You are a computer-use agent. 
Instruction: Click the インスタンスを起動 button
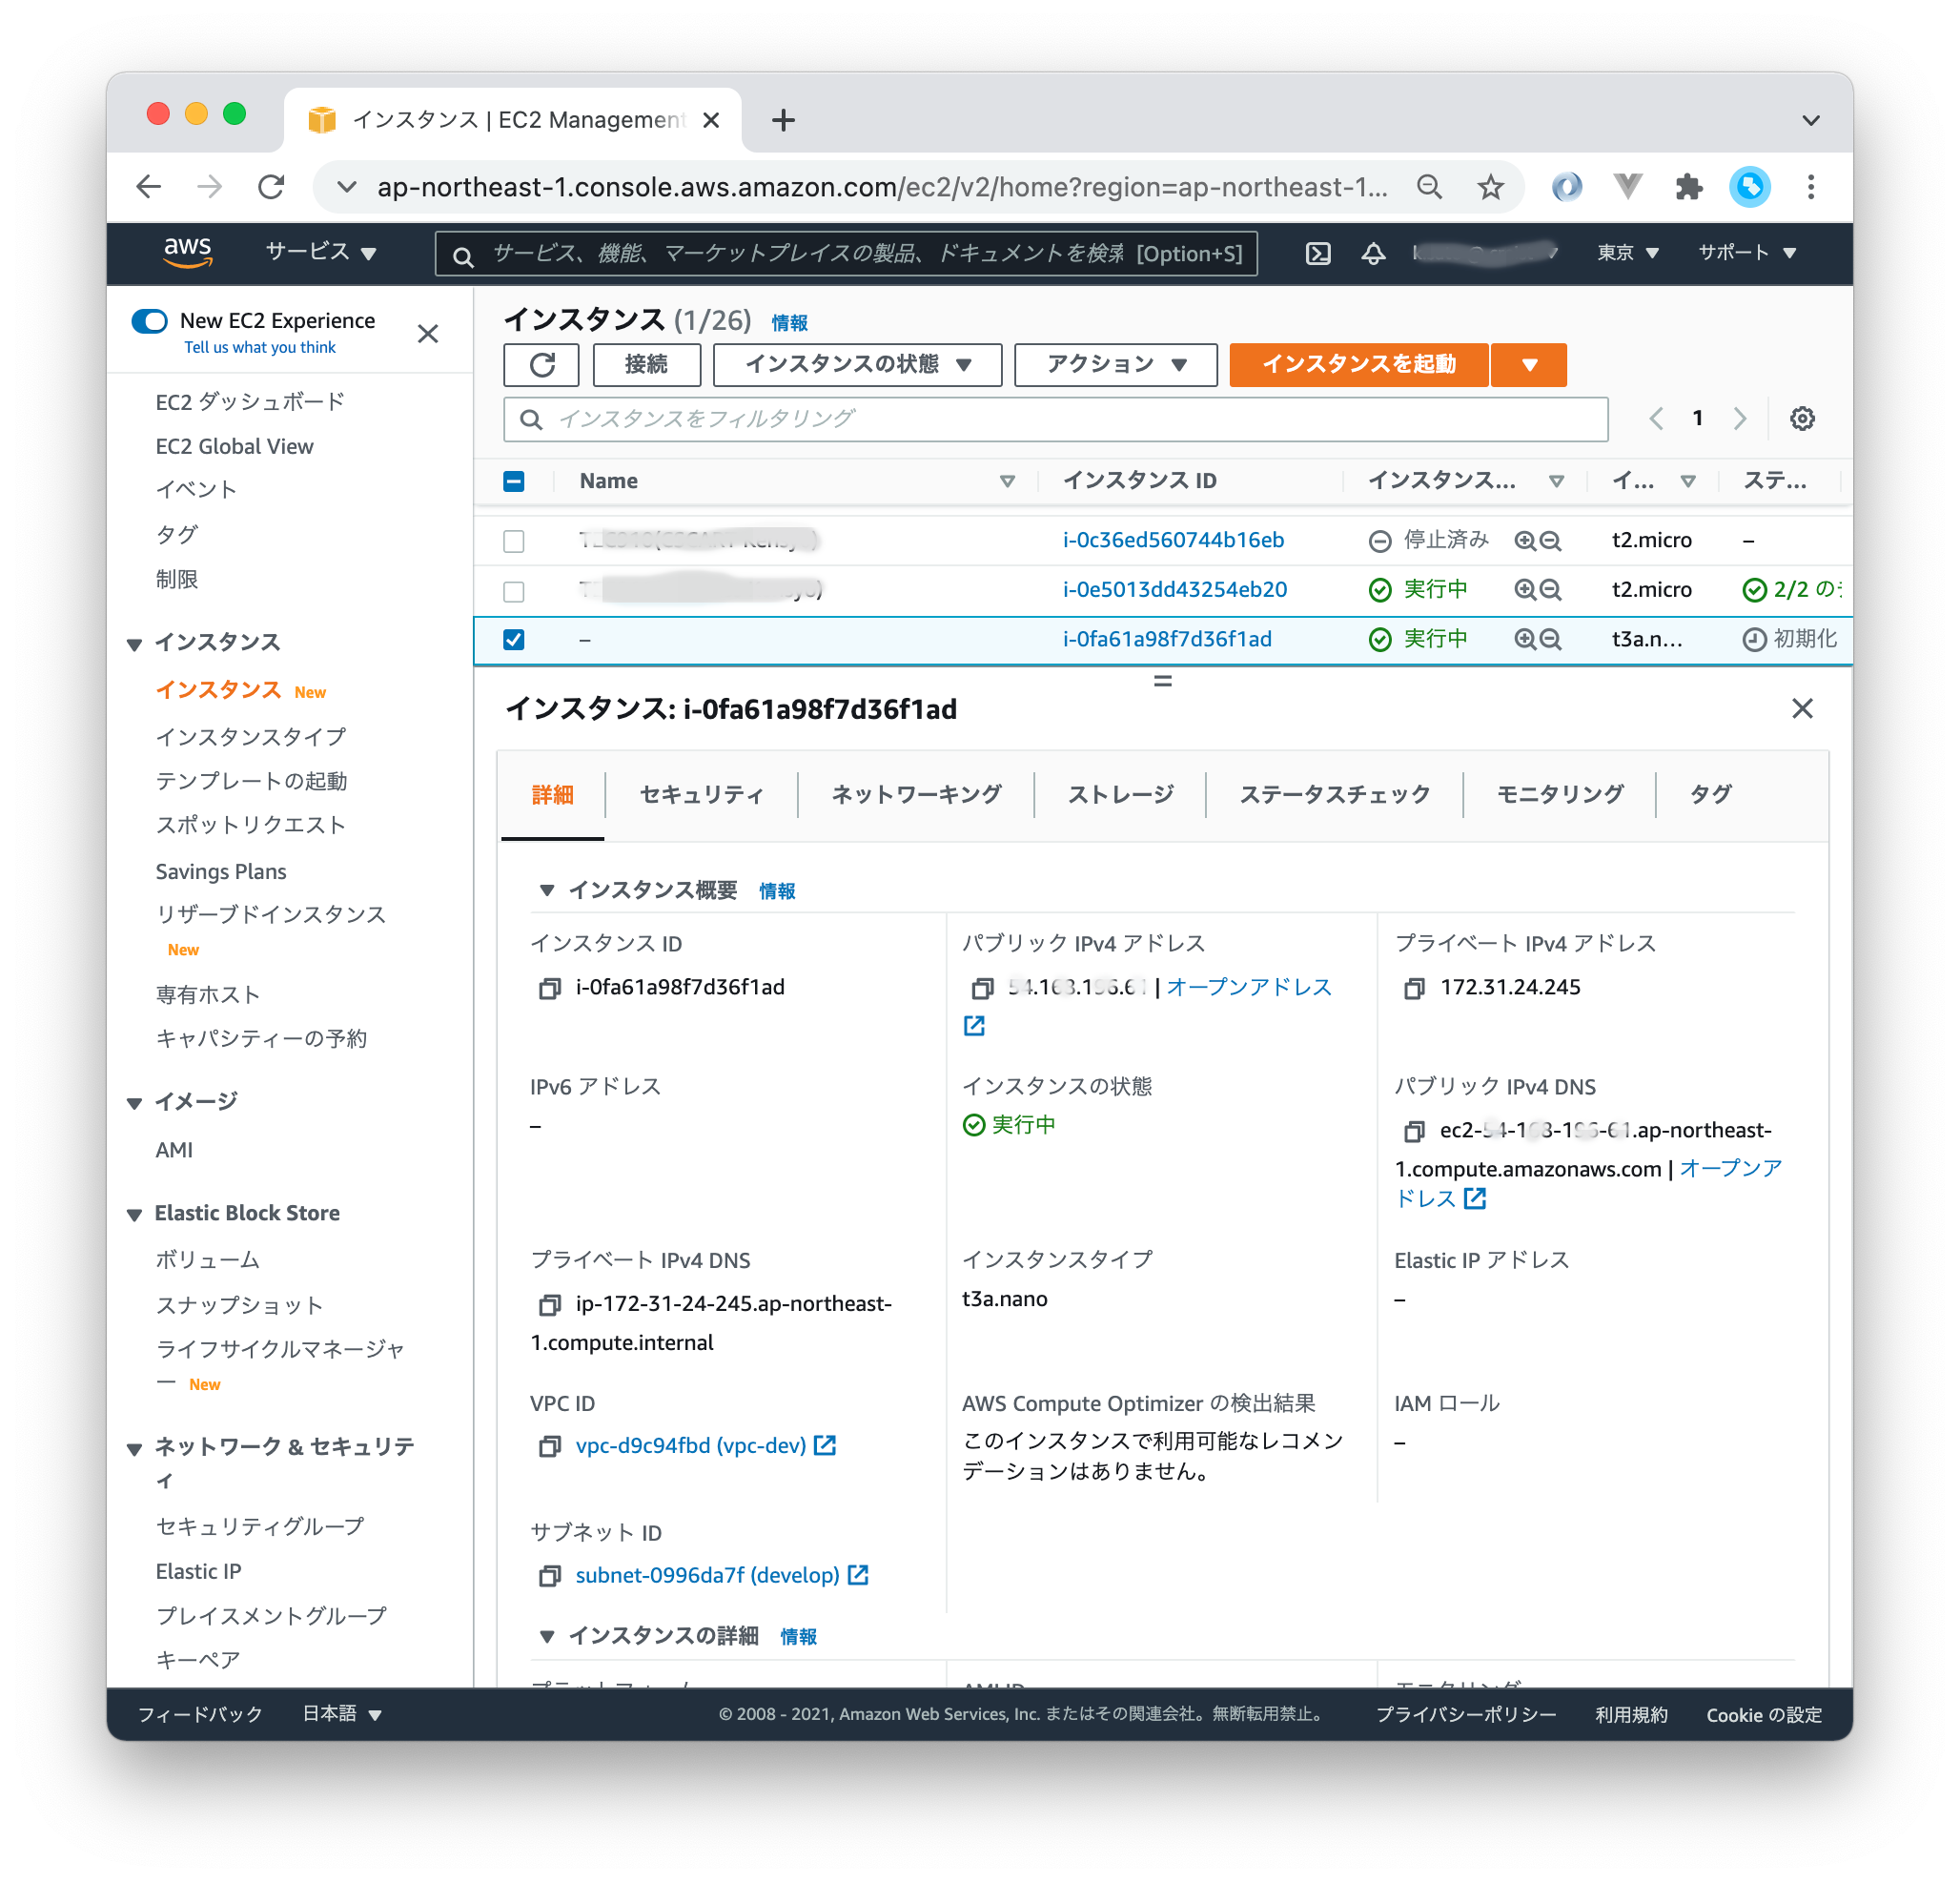click(1358, 364)
